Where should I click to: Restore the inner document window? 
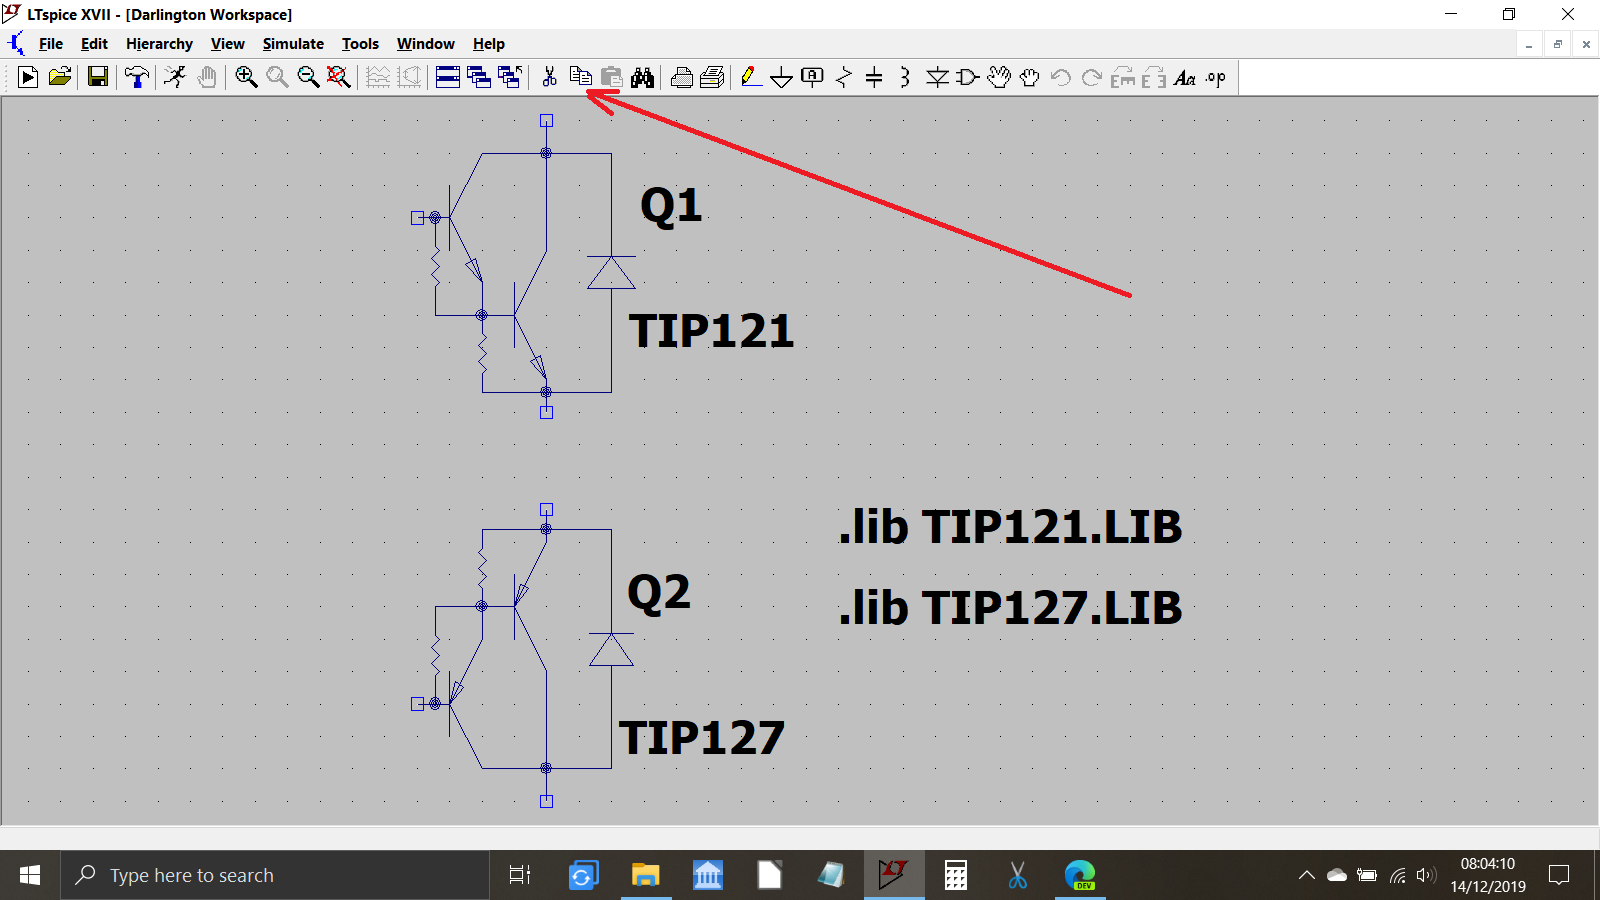click(x=1557, y=44)
